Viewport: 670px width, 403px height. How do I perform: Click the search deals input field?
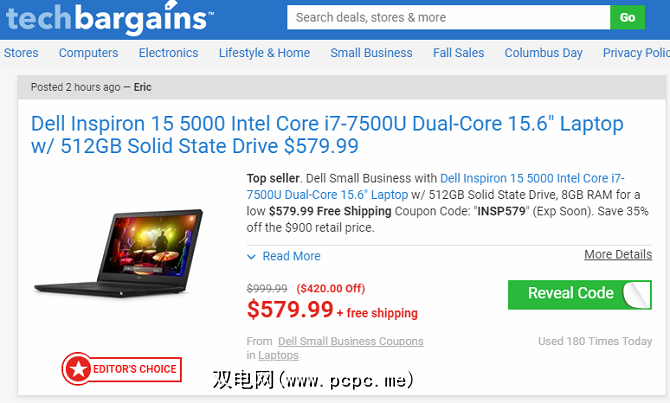tap(448, 18)
